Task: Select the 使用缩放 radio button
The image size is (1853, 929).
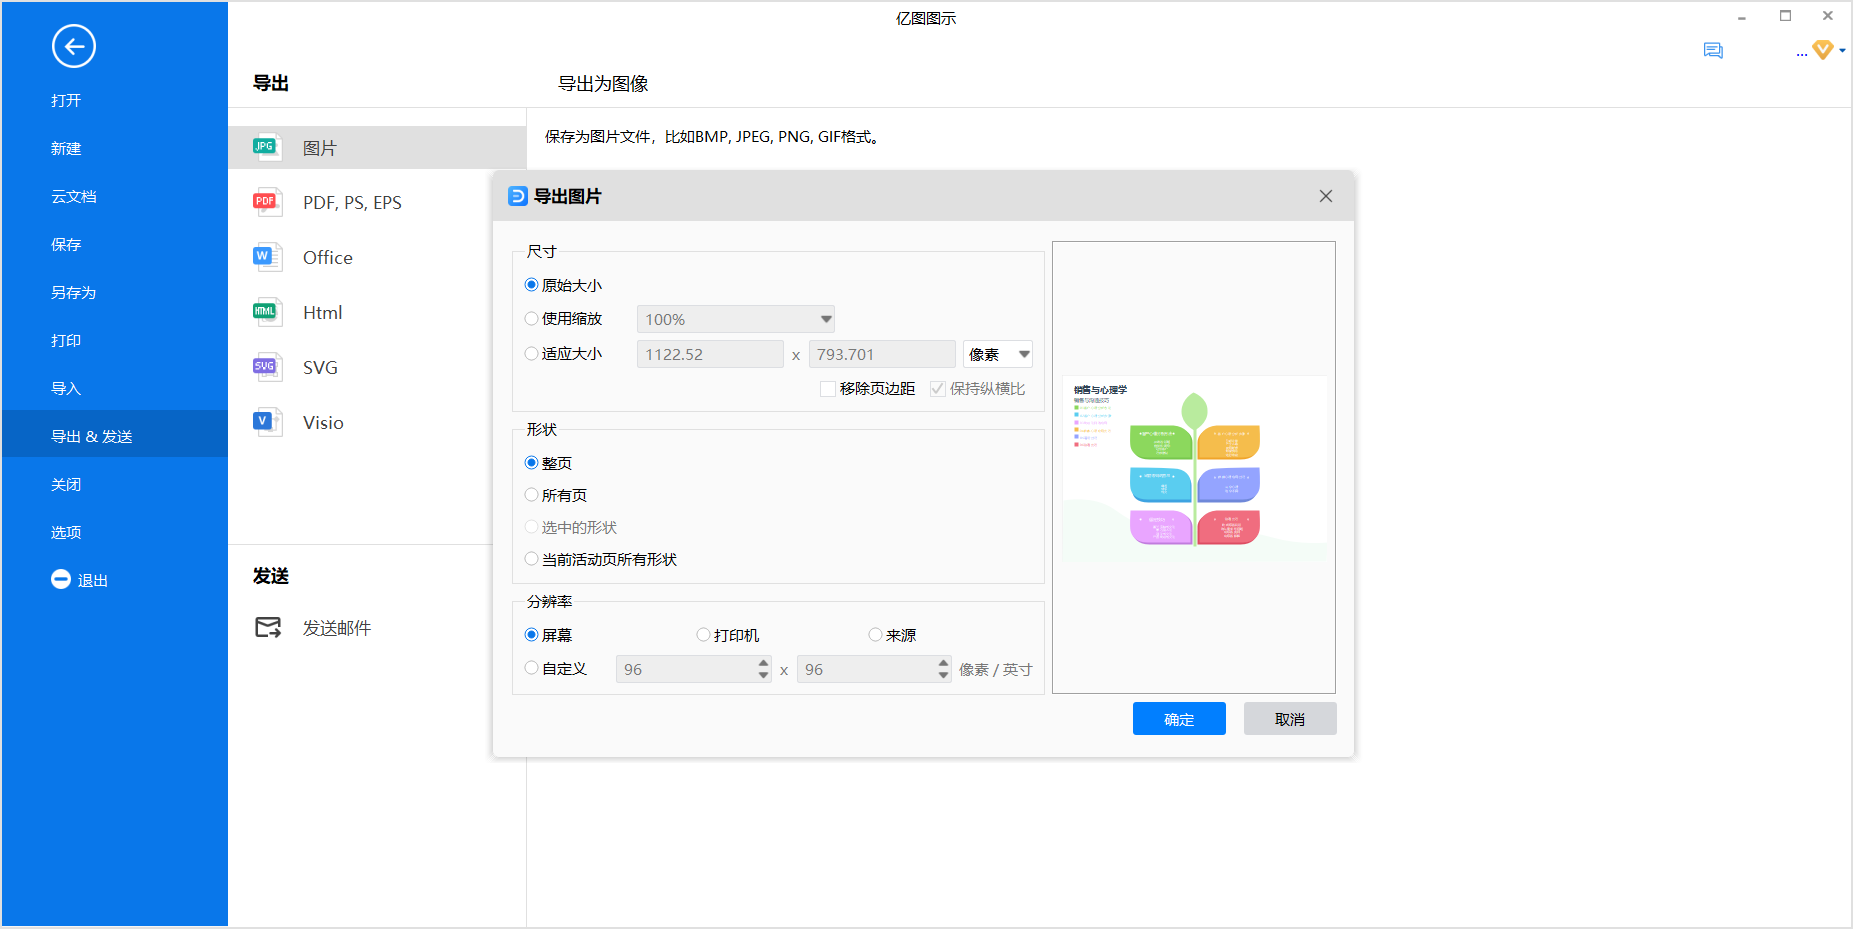Action: point(531,319)
